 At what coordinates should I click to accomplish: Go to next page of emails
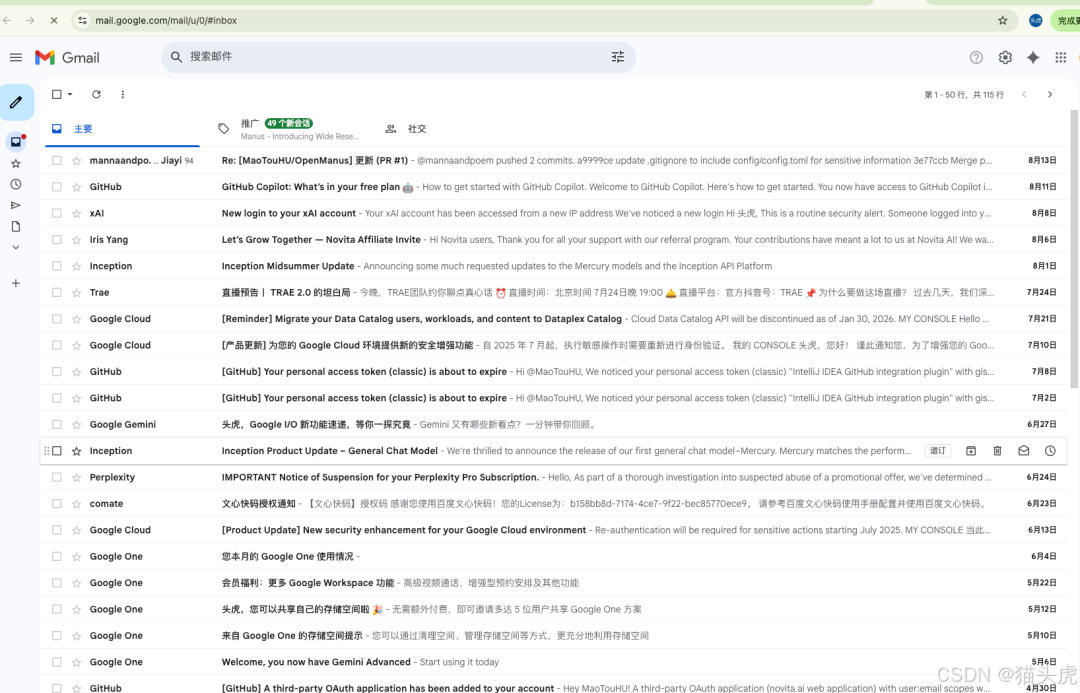click(x=1050, y=94)
